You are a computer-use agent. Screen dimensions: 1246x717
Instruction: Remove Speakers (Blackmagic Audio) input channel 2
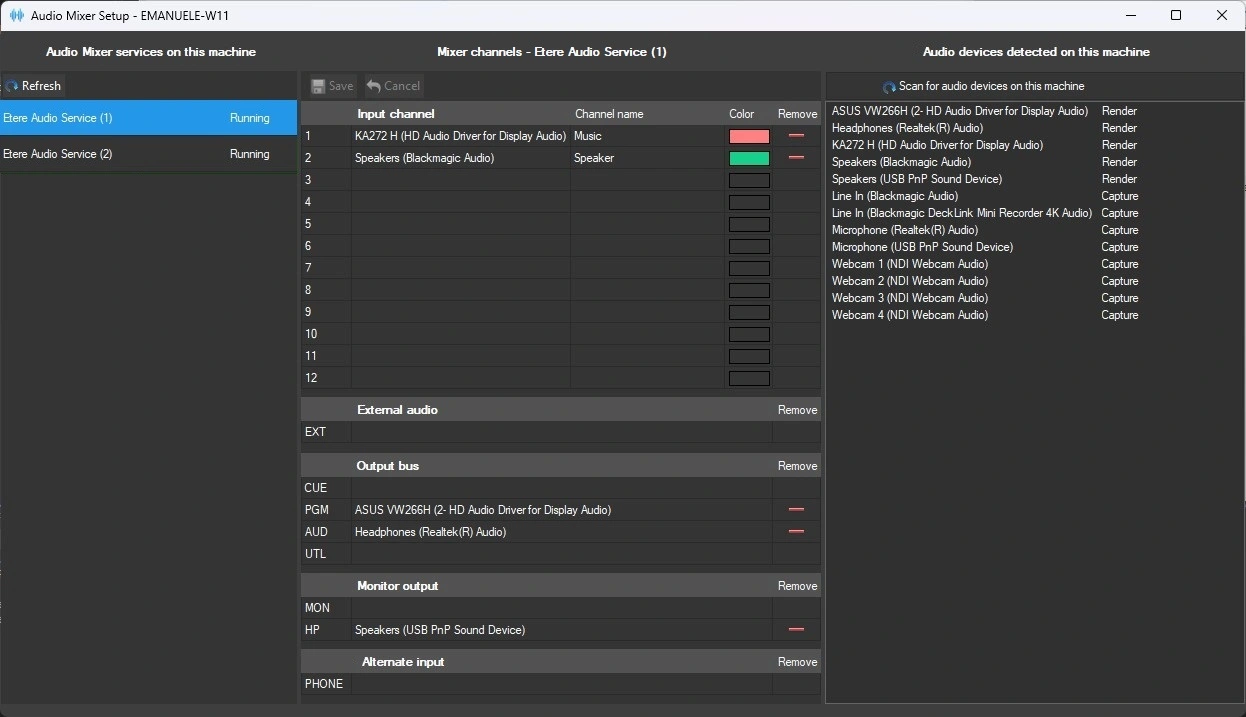tap(796, 158)
